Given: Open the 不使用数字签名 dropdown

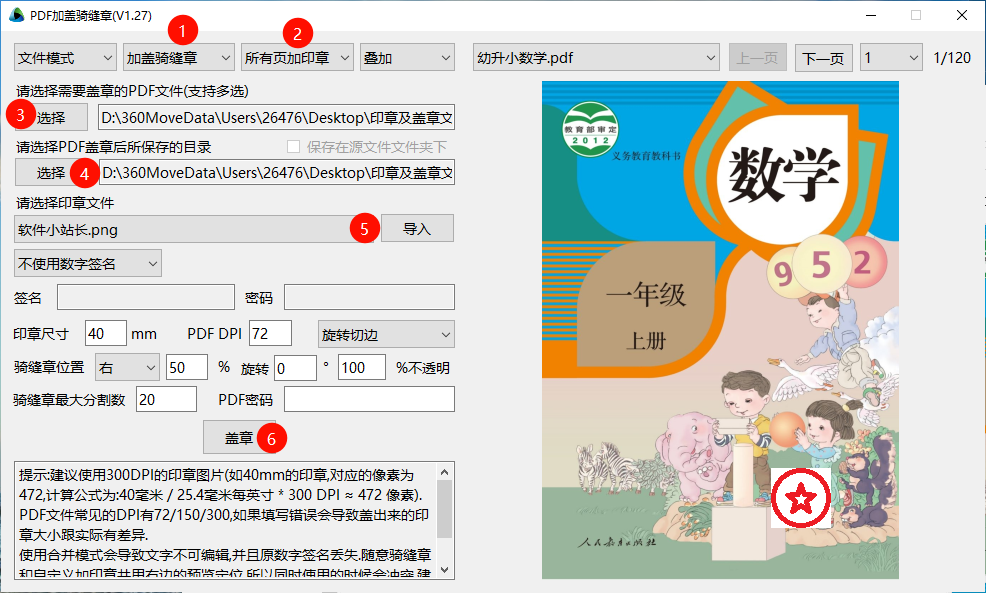Looking at the screenshot, I should coord(87,263).
